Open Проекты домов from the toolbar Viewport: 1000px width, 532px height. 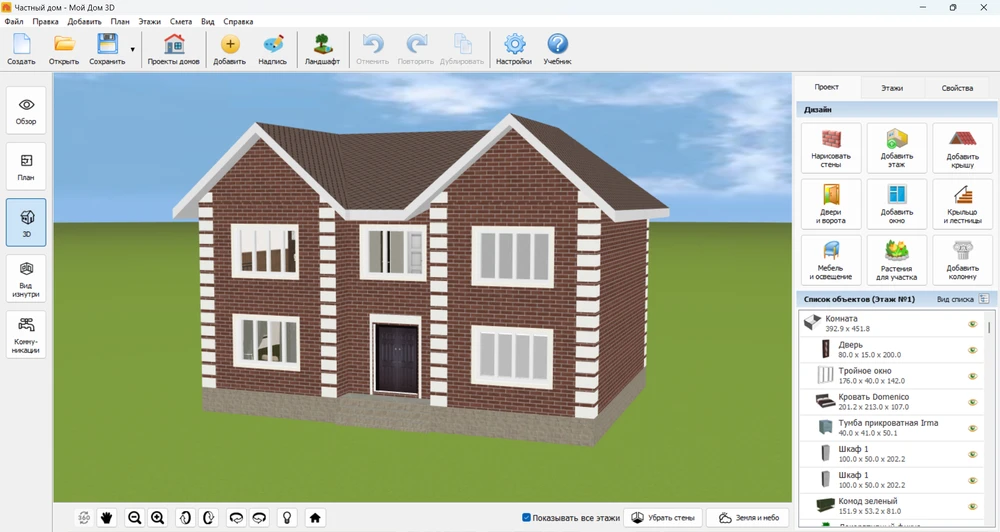174,48
